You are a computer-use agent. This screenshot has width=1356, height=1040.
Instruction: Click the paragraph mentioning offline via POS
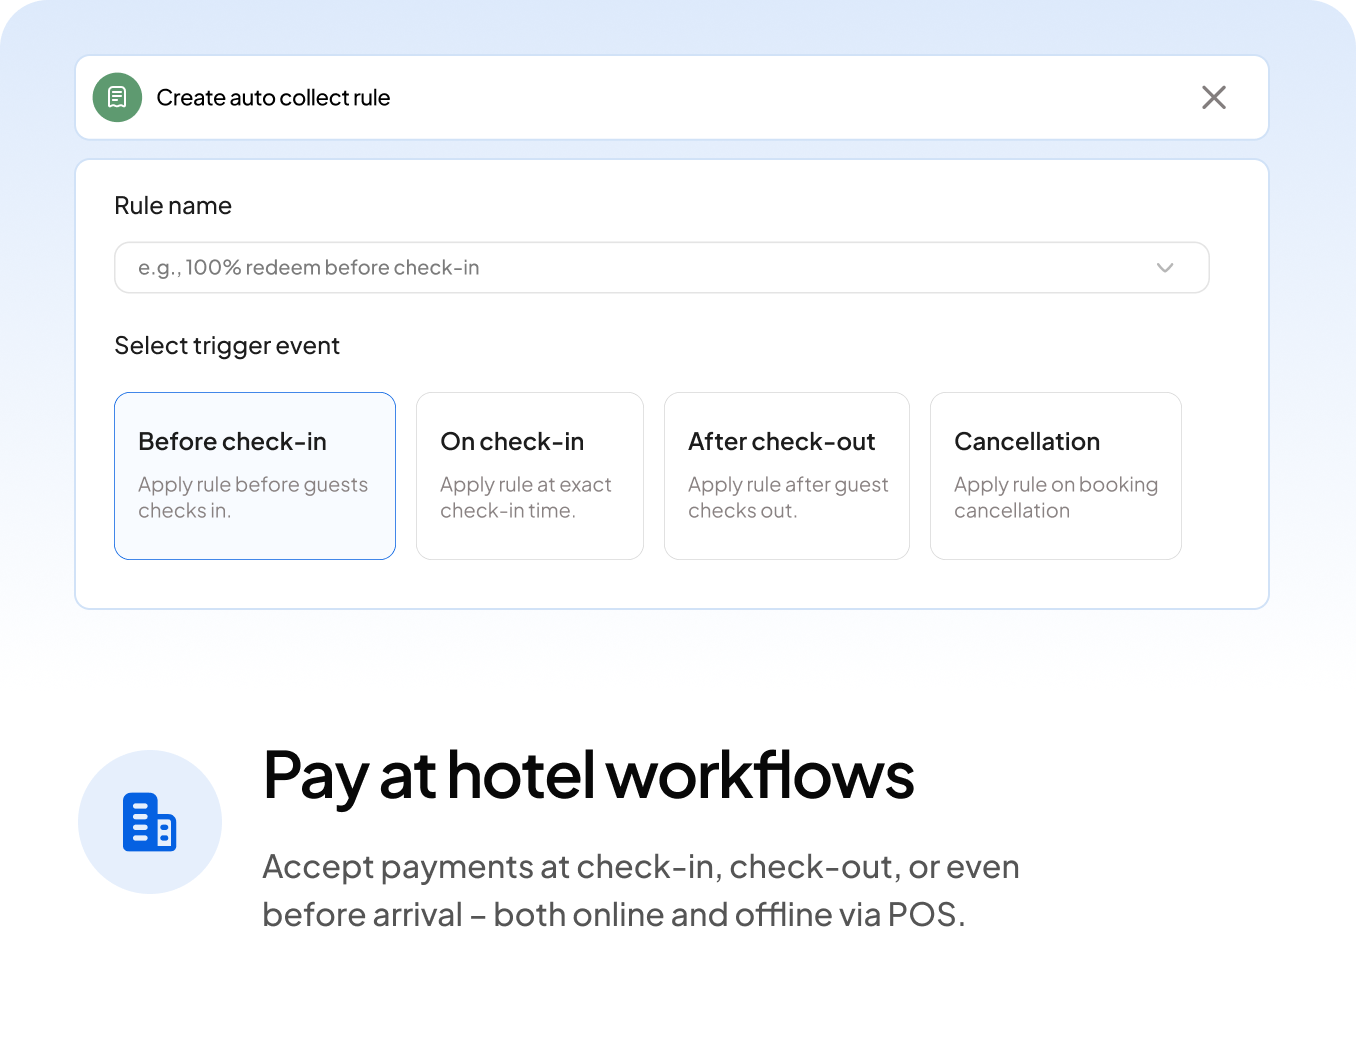[x=640, y=890]
